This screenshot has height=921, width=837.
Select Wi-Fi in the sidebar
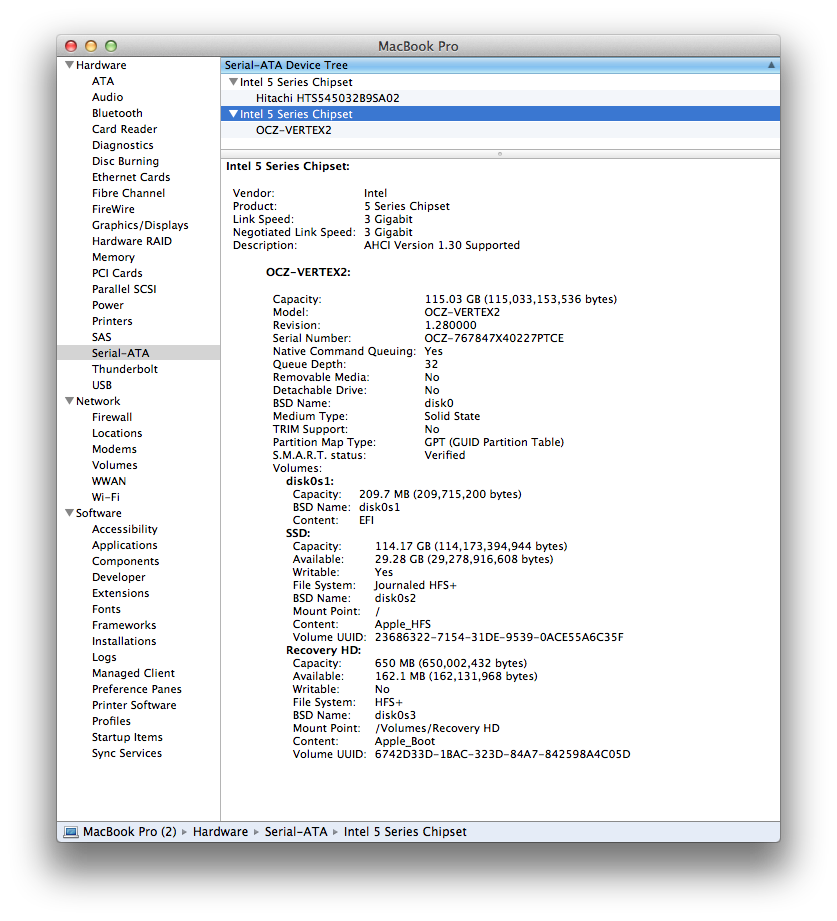[106, 497]
